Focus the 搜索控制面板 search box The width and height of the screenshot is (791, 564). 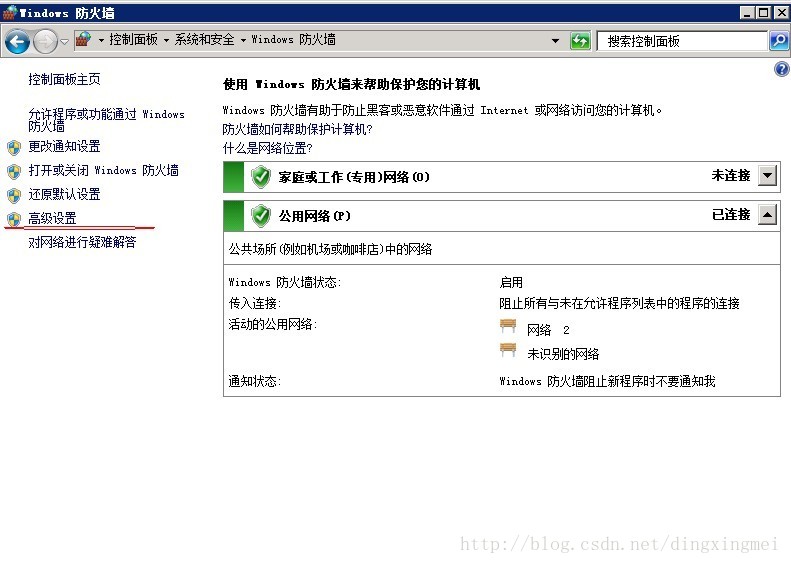[x=682, y=41]
